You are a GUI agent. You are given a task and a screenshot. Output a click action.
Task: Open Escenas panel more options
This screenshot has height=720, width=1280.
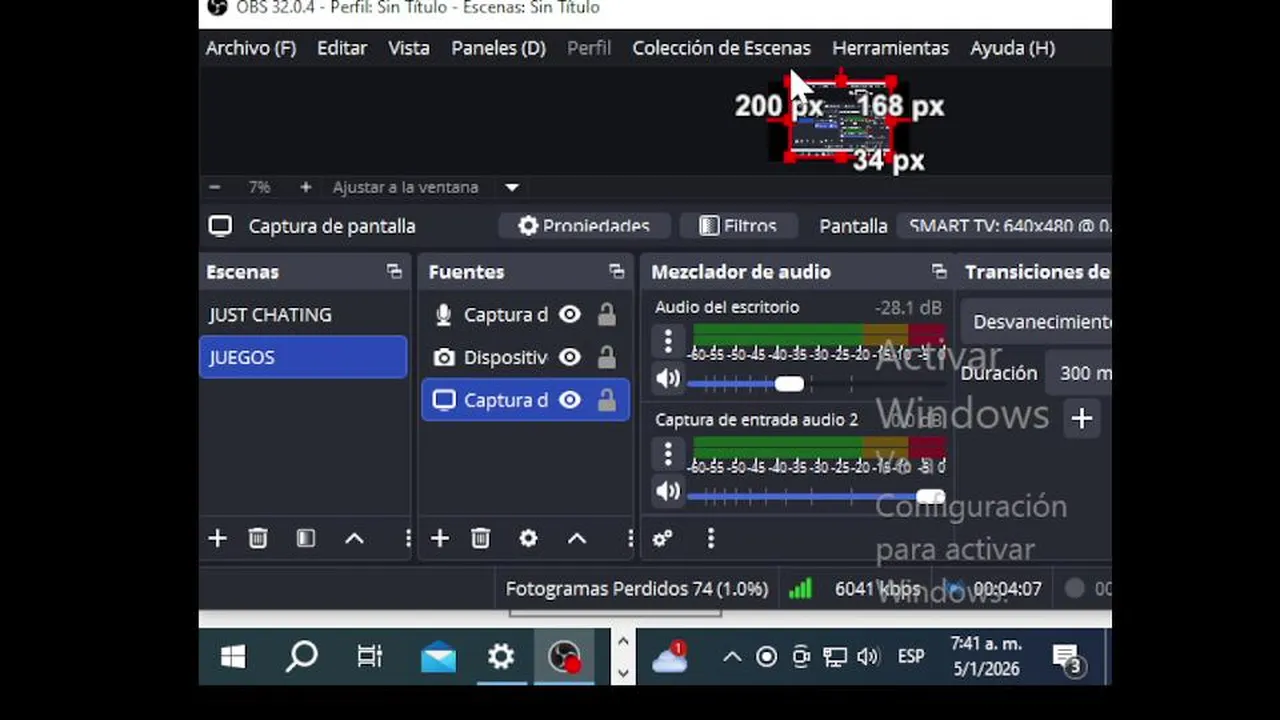pyautogui.click(x=407, y=538)
